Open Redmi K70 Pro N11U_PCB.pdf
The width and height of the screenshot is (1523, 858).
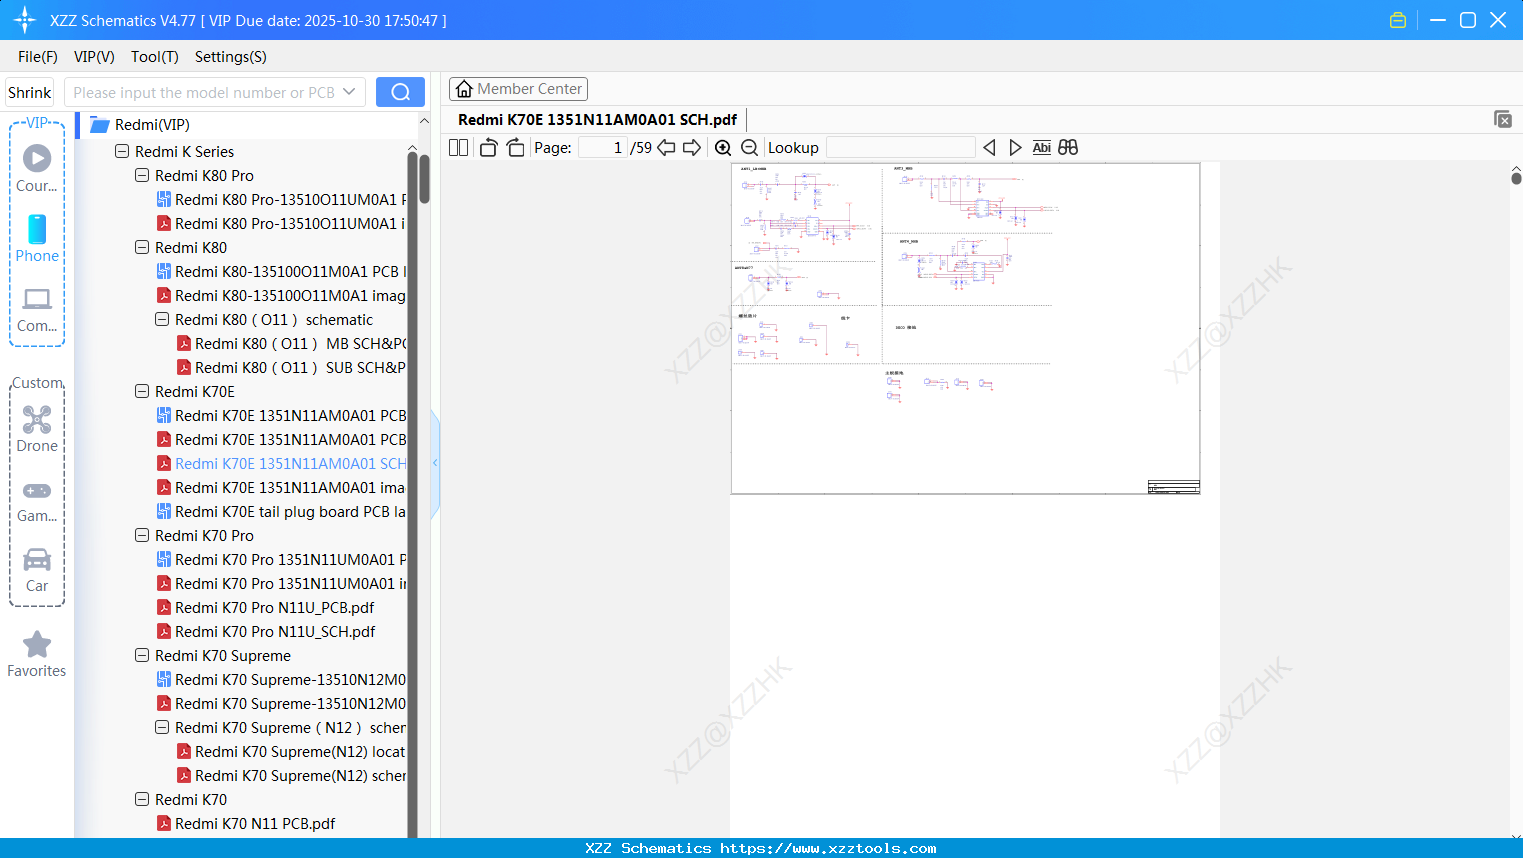click(265, 607)
